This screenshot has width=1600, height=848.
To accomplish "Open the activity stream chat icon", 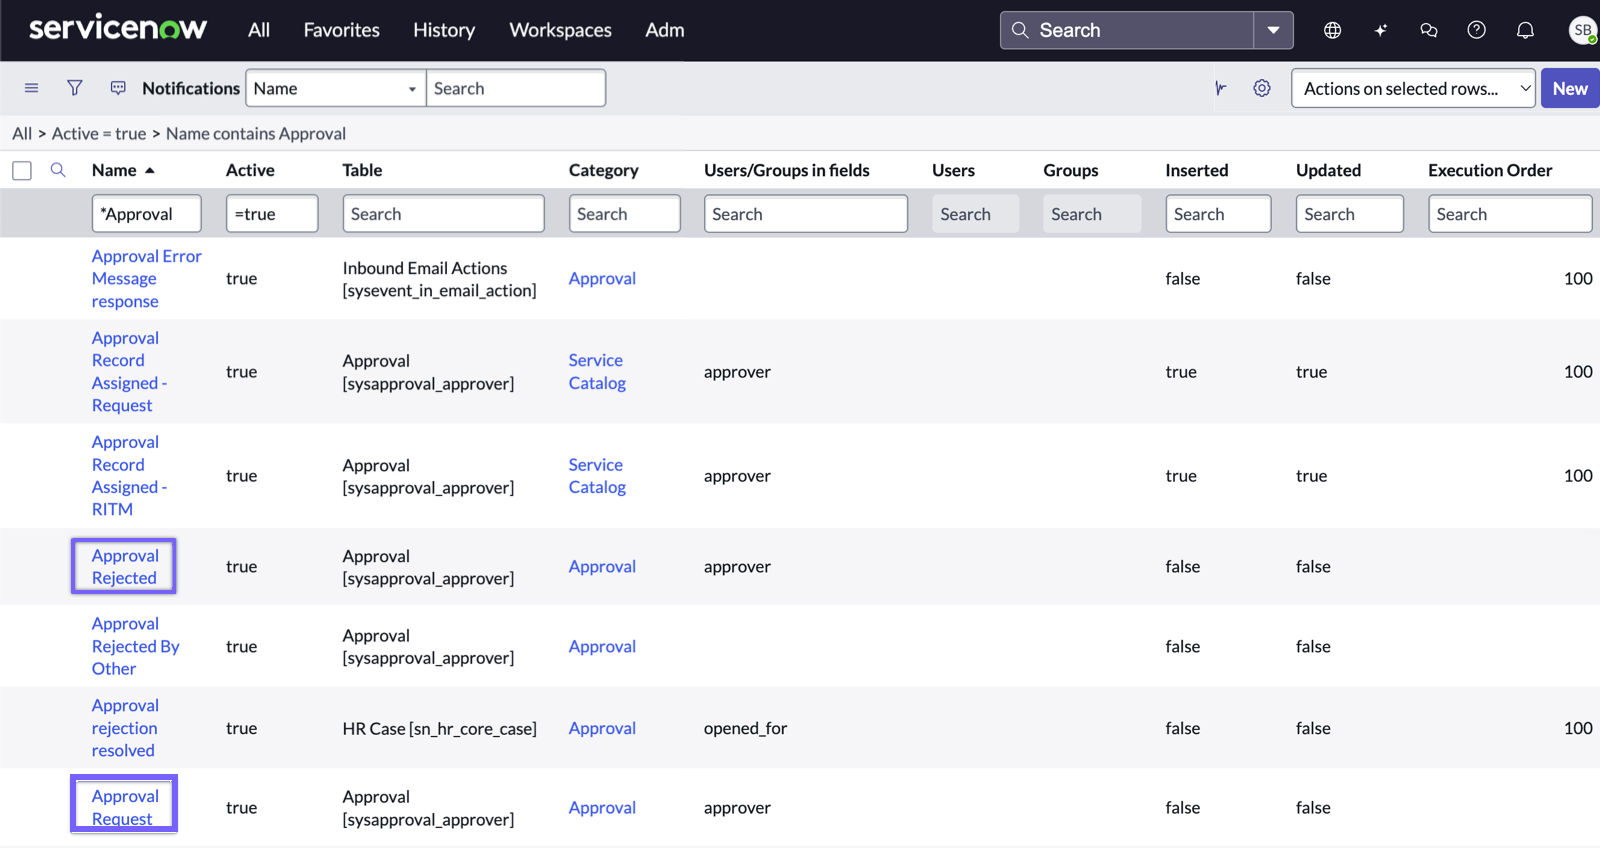I will 118,88.
